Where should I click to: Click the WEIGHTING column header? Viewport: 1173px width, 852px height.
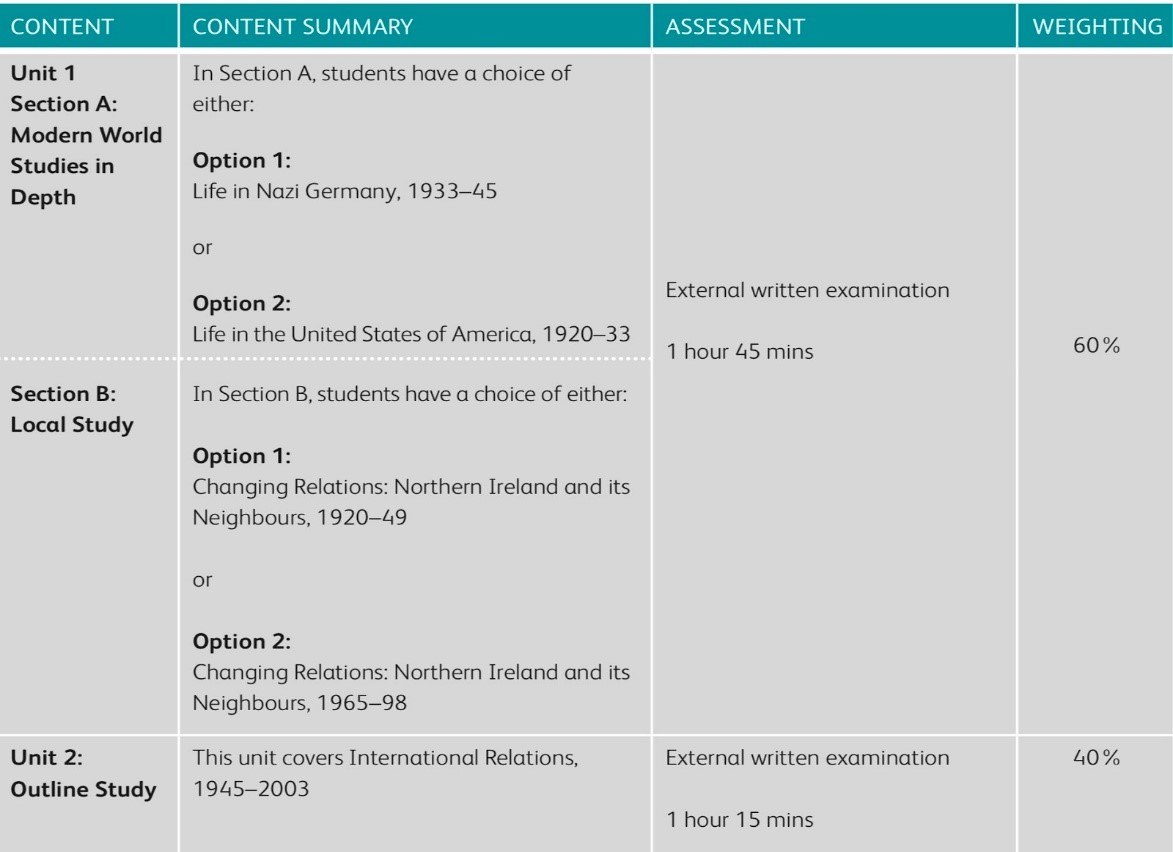(x=1097, y=27)
